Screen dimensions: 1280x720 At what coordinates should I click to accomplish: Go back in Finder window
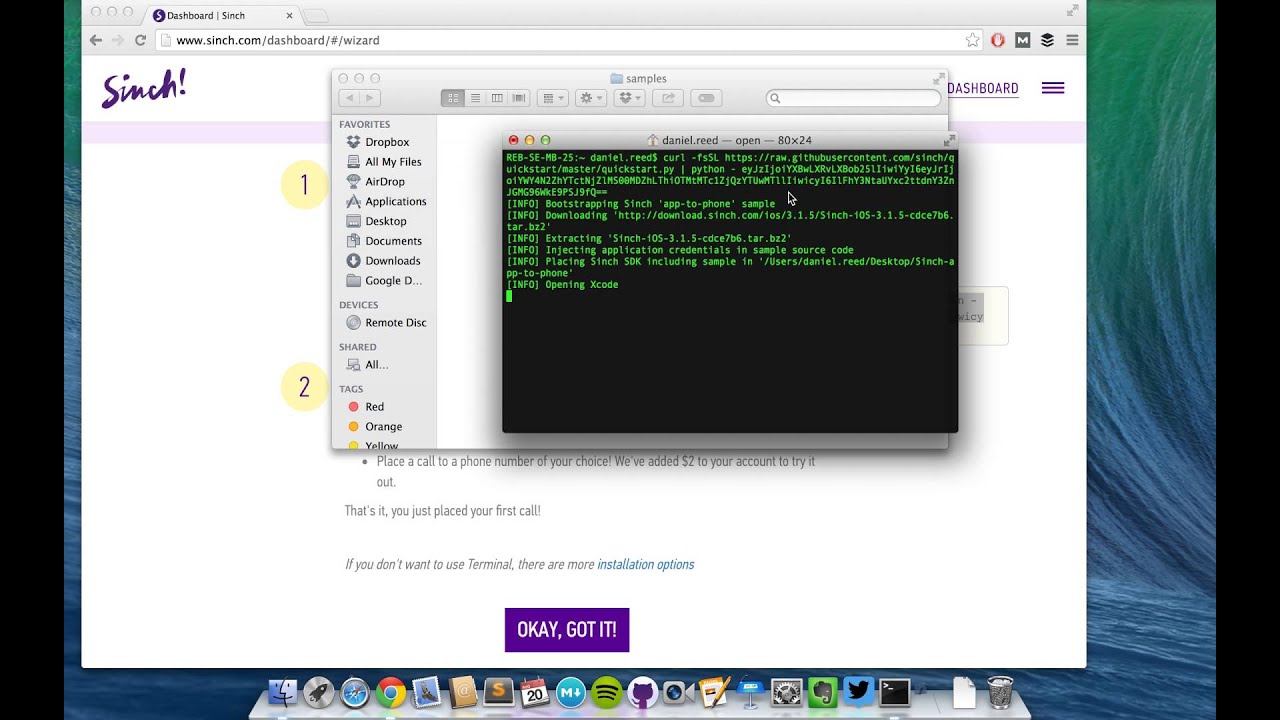(349, 98)
